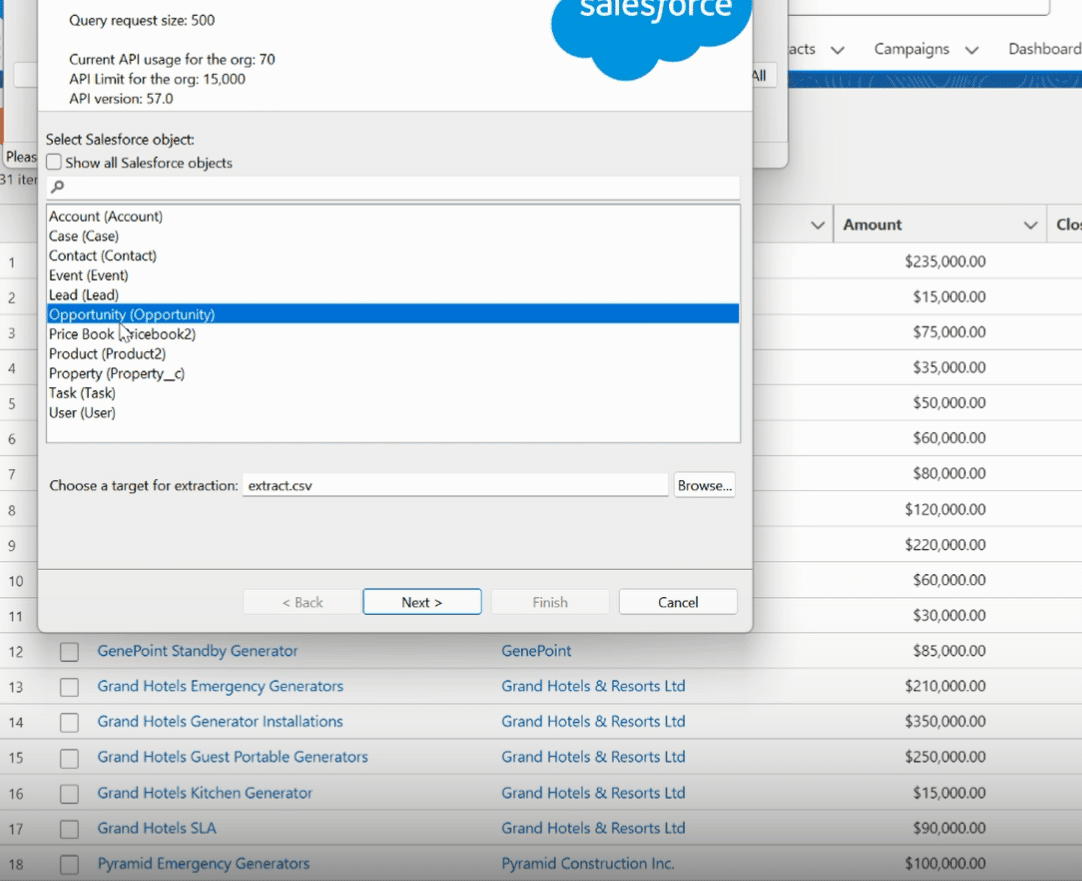Open the Dashboards navigation tab
Viewport: 1082px width, 881px height.
click(x=1045, y=49)
